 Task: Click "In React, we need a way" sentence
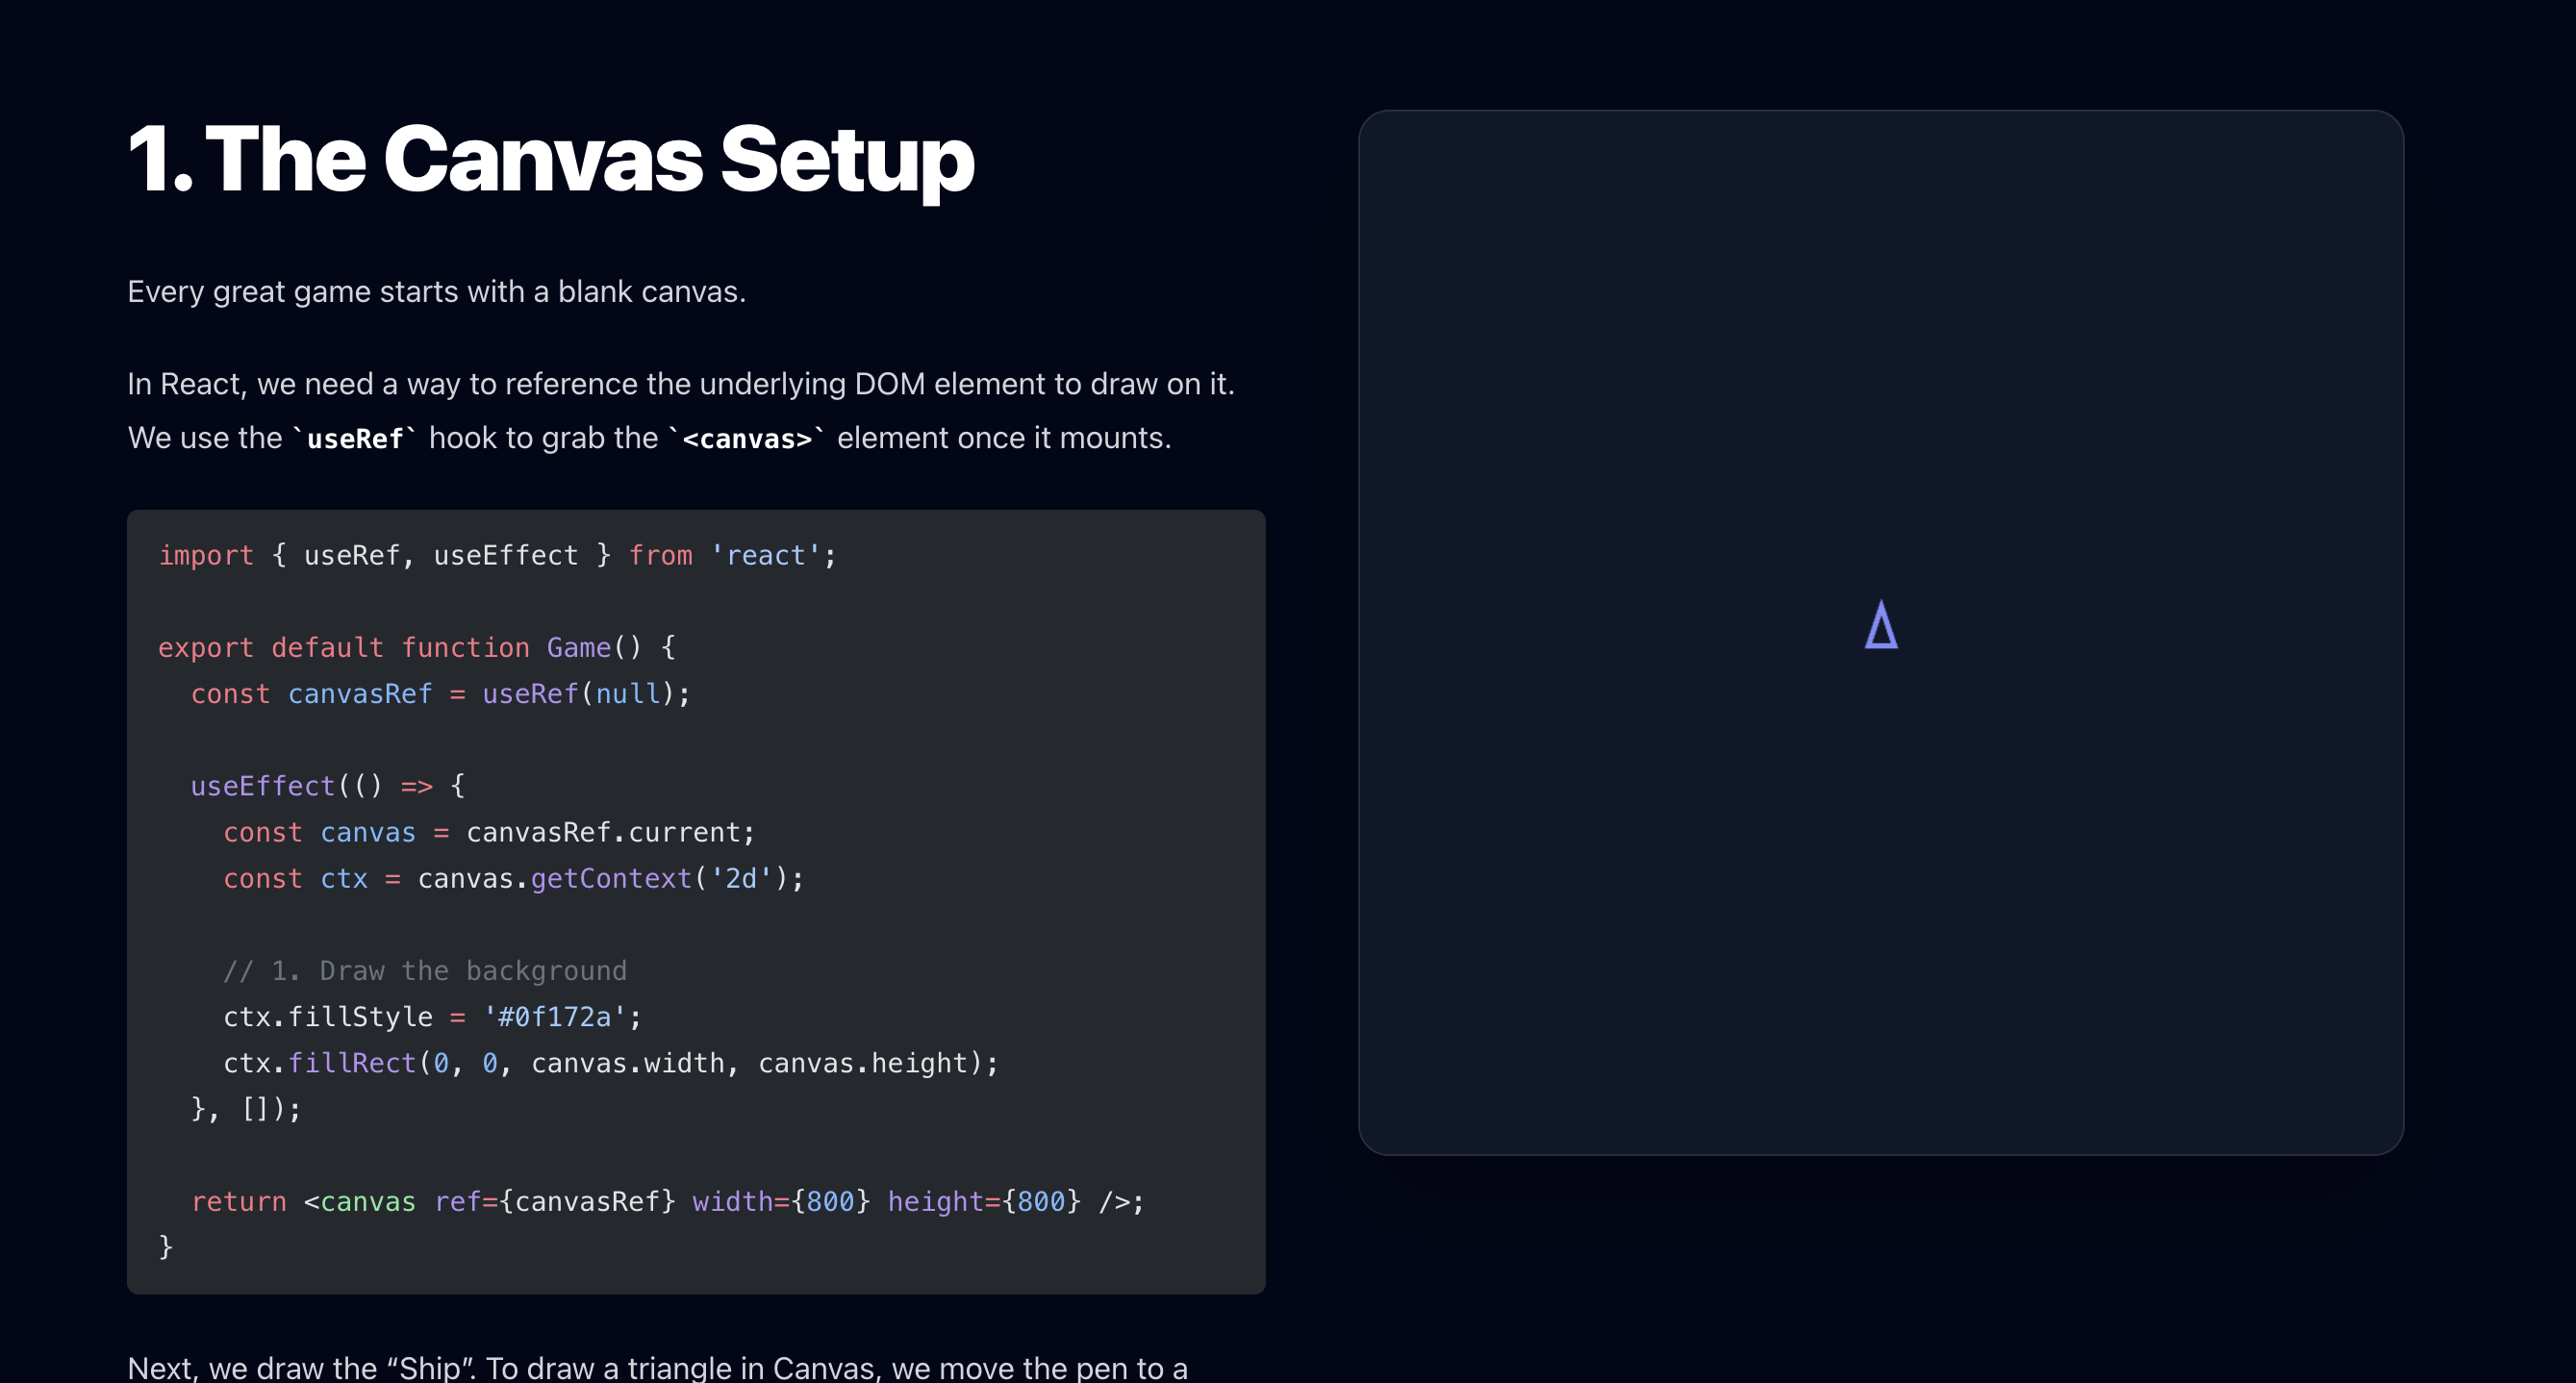point(681,384)
